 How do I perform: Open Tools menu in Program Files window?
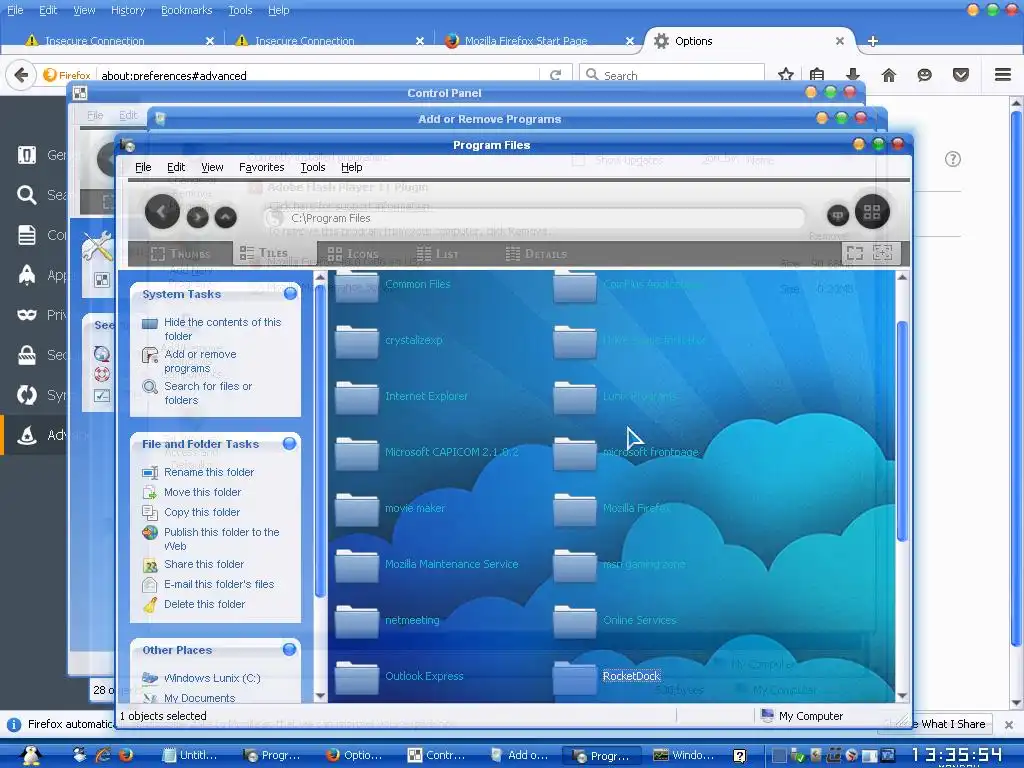(312, 167)
